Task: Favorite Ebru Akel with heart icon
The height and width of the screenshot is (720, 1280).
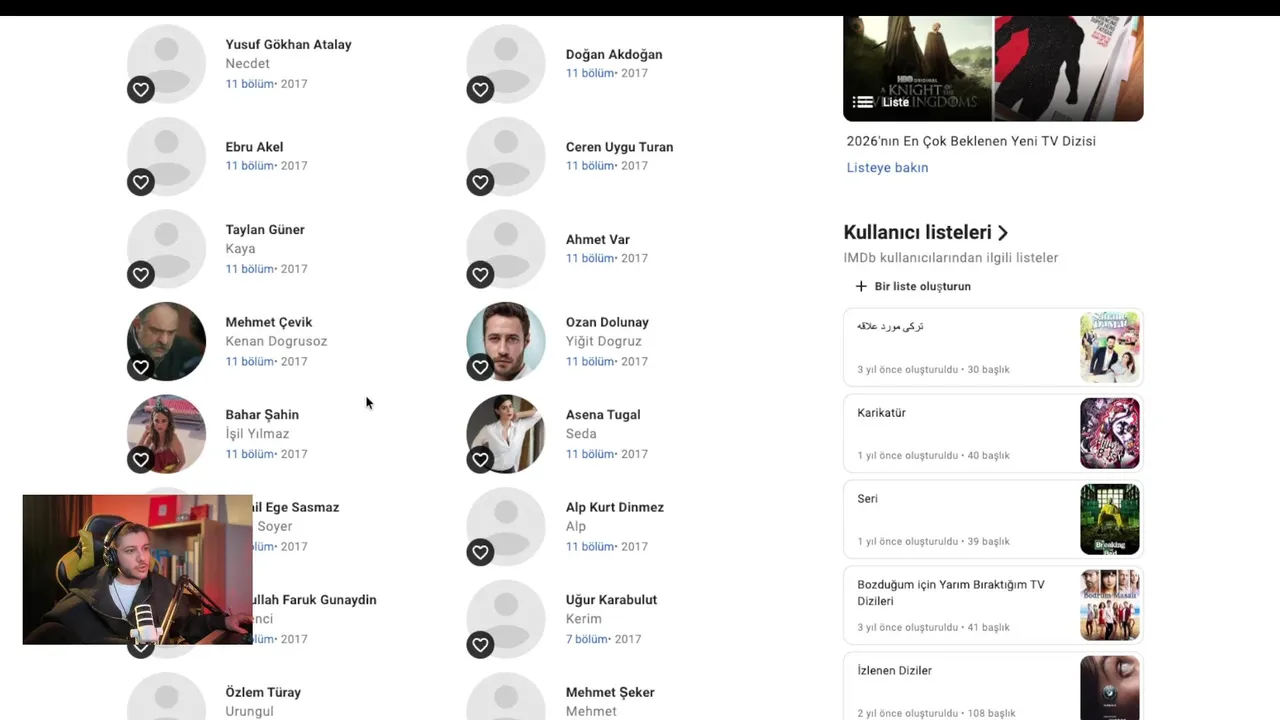Action: tap(141, 182)
